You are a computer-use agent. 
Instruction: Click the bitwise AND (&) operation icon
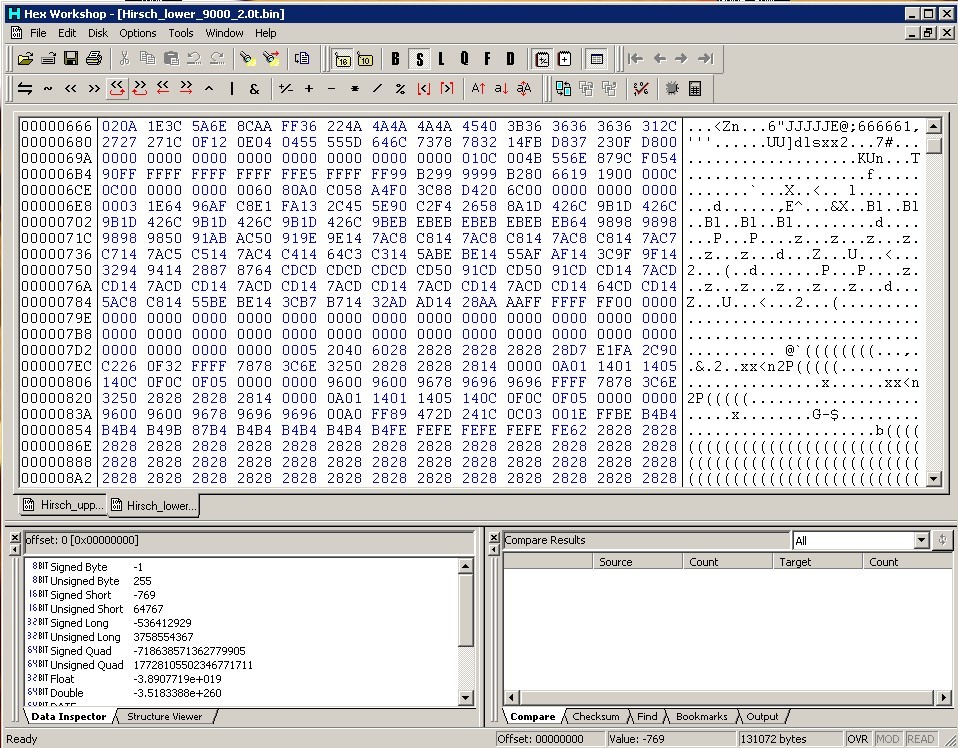(254, 89)
